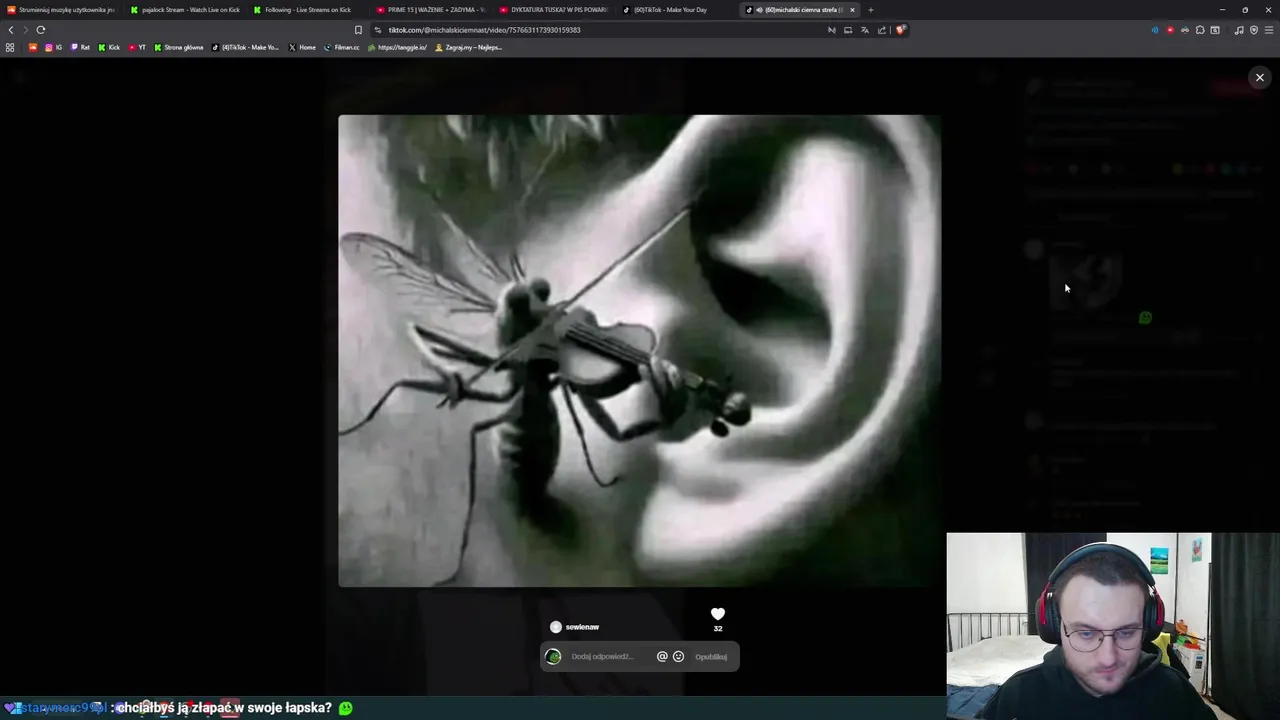The height and width of the screenshot is (720, 1280).
Task: Click the bookmark icon beside the address bar
Action: [x=358, y=30]
